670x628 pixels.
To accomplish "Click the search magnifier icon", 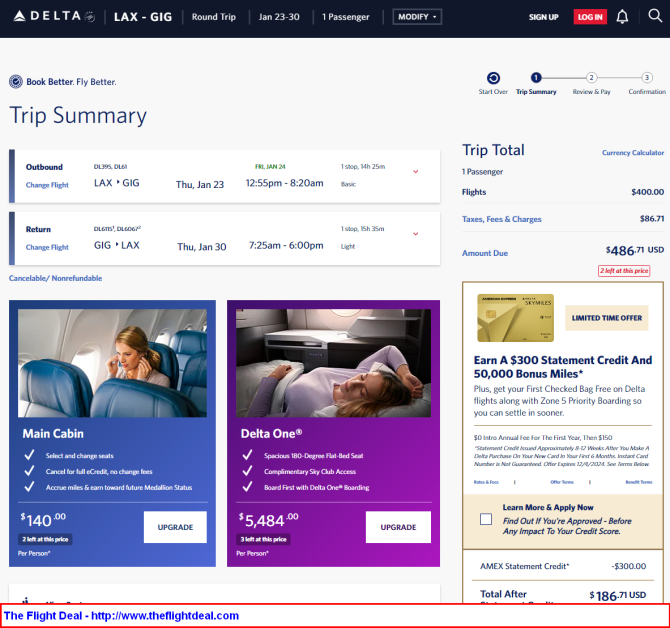I will [x=654, y=17].
